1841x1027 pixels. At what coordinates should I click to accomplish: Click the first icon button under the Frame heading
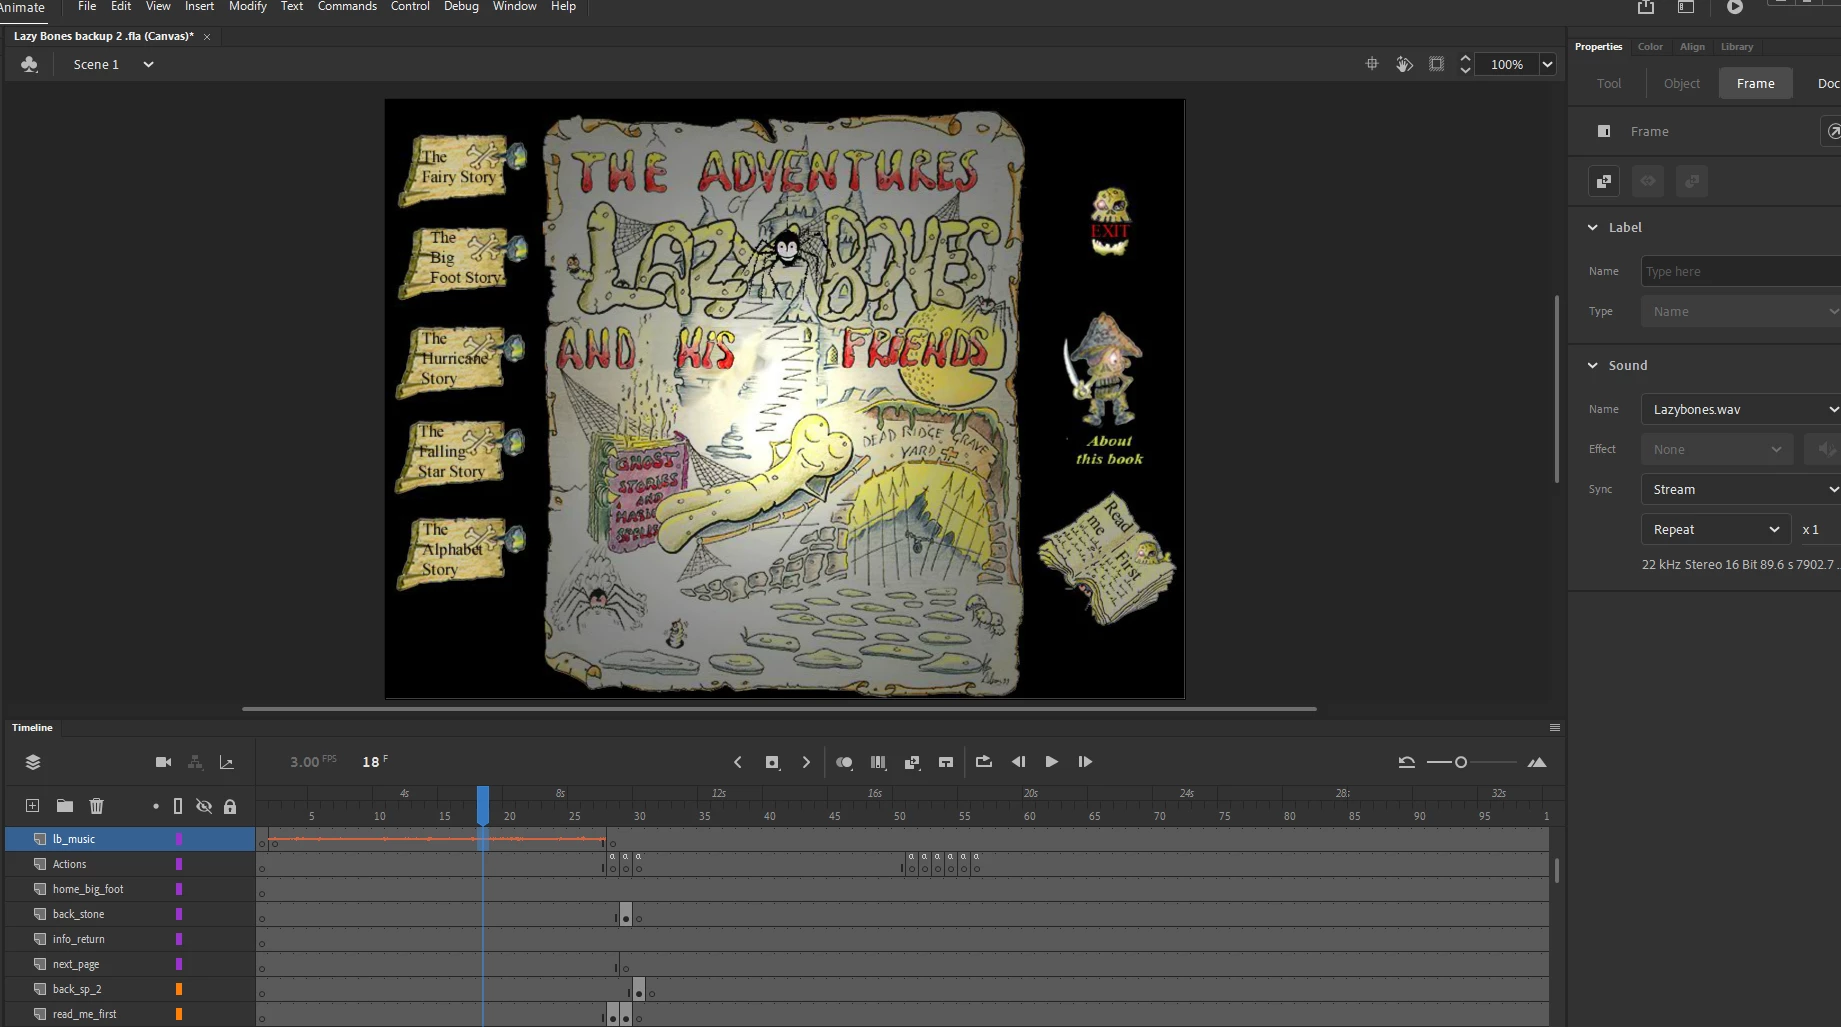pos(1604,181)
